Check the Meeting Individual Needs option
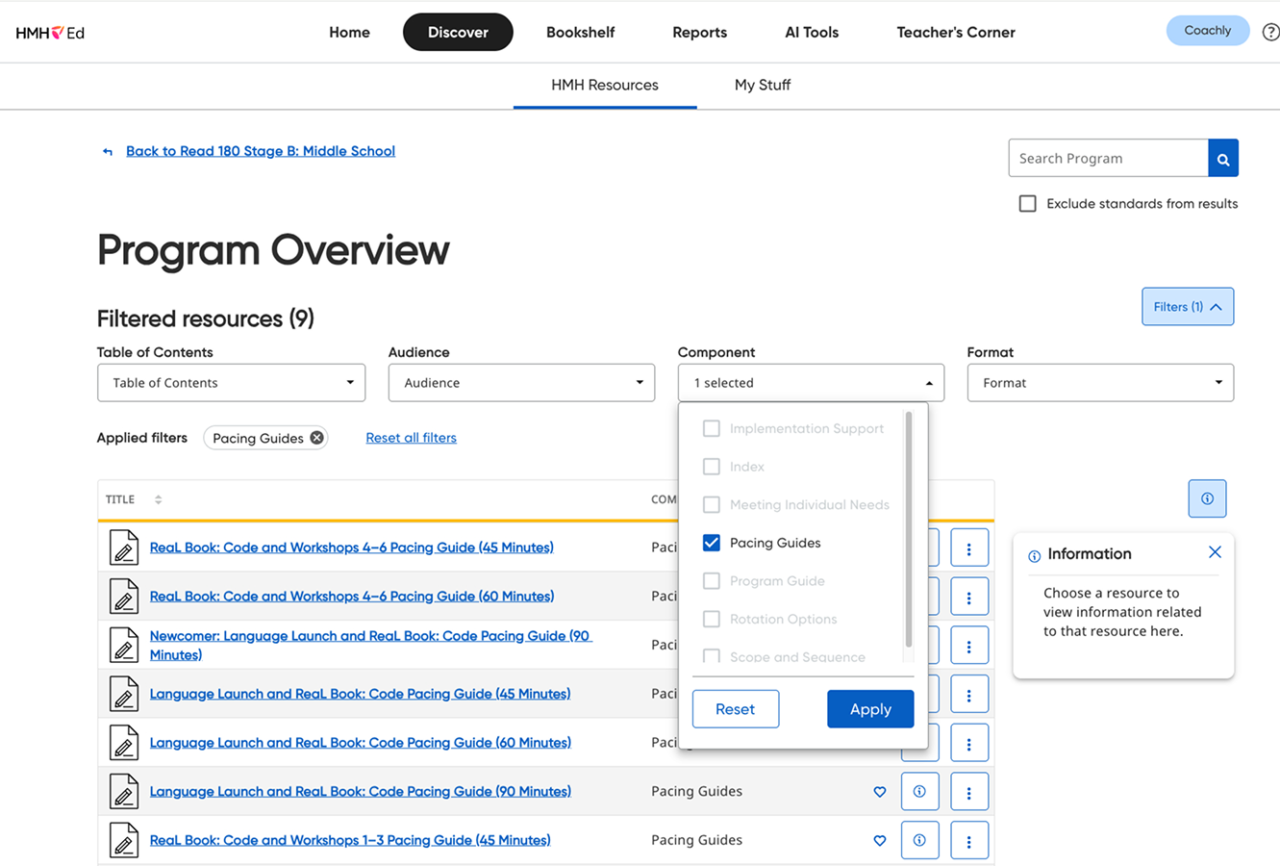 coord(711,505)
